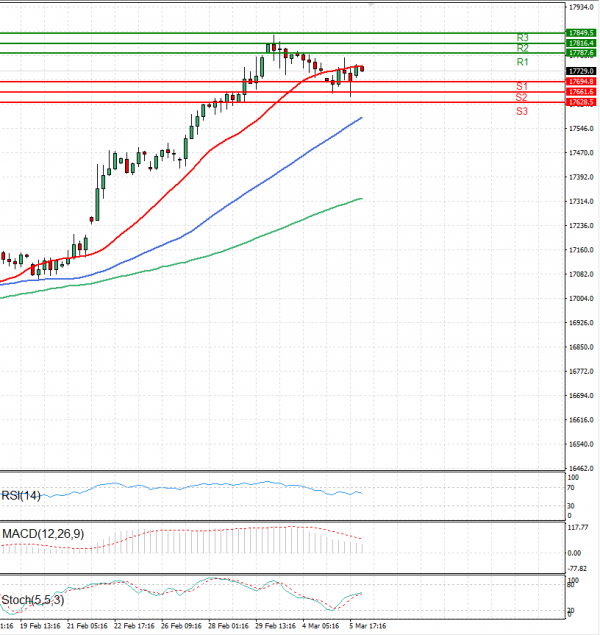Click the 4 Mar 05:16 time label
This screenshot has width=600, height=635.
321,626
